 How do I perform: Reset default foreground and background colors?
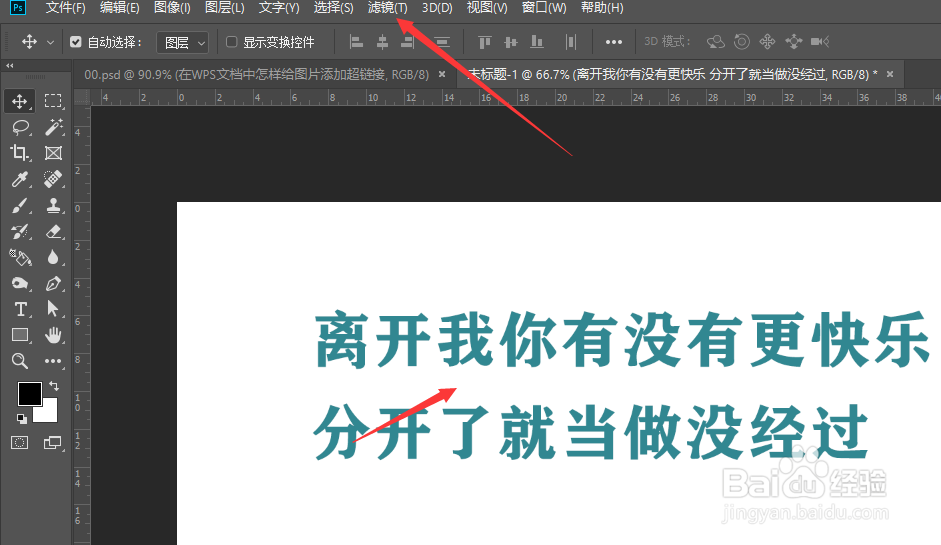coord(22,418)
